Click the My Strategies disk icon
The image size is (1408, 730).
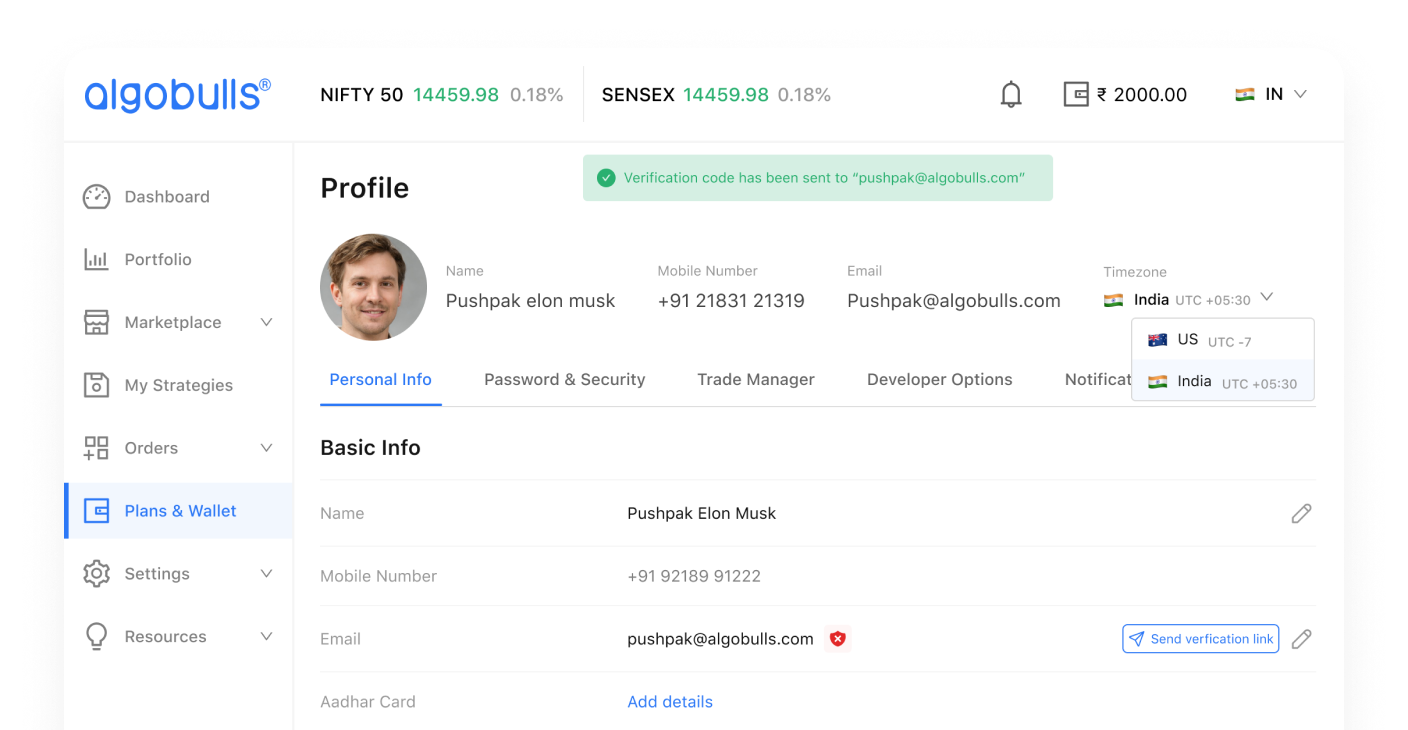[x=96, y=385]
